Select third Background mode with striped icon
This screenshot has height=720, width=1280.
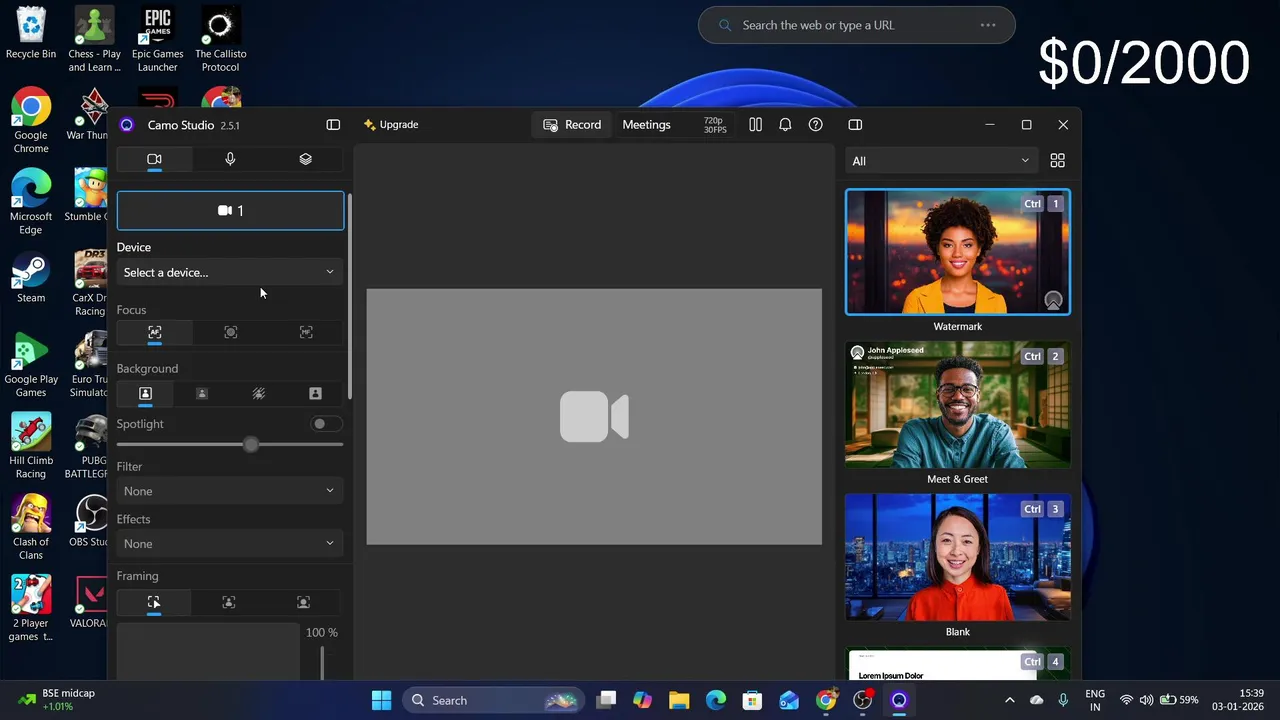tap(259, 394)
